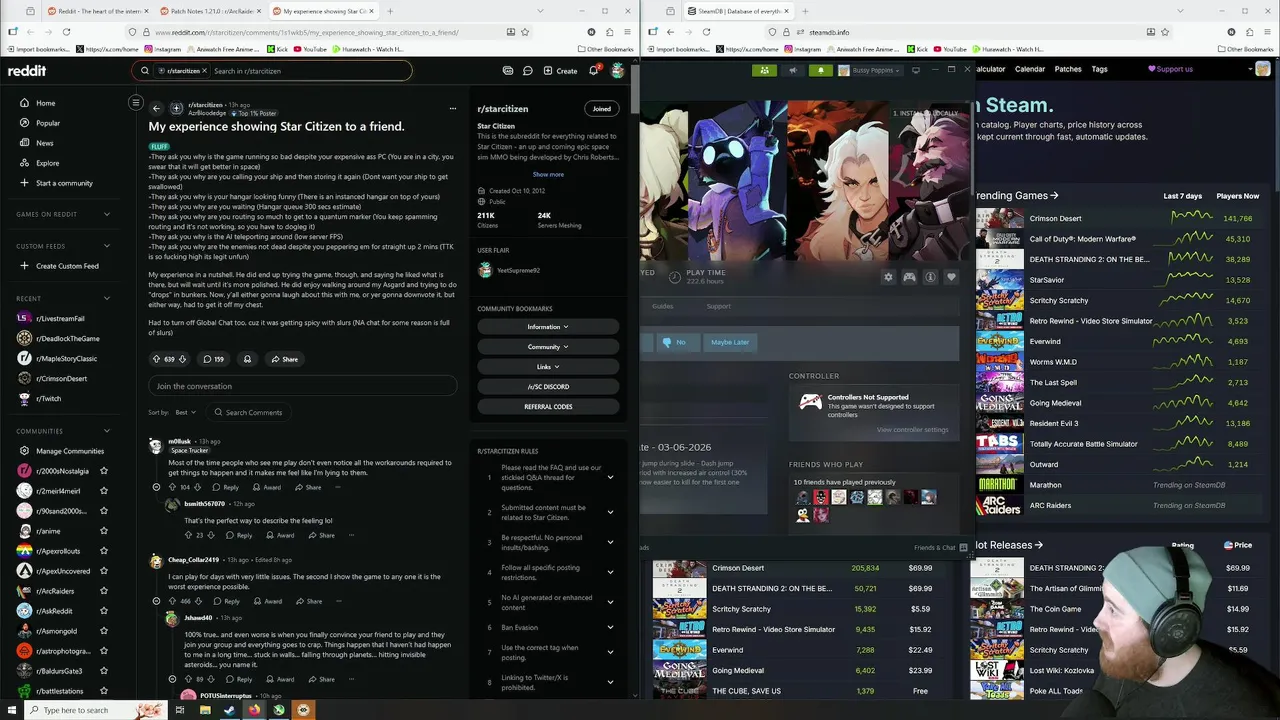Open the Sort by Best dropdown
The image size is (1280, 720).
[x=184, y=412]
